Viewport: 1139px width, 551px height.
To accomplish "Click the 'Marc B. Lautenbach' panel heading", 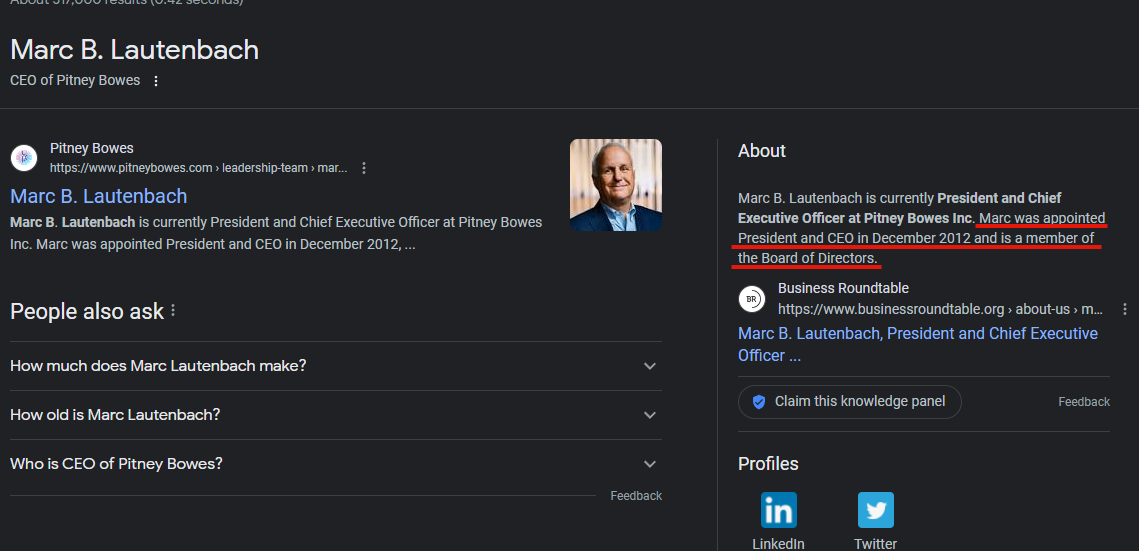I will [134, 50].
